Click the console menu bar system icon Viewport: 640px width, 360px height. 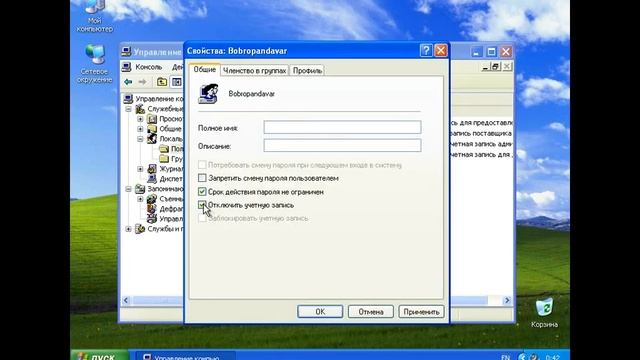[127, 67]
